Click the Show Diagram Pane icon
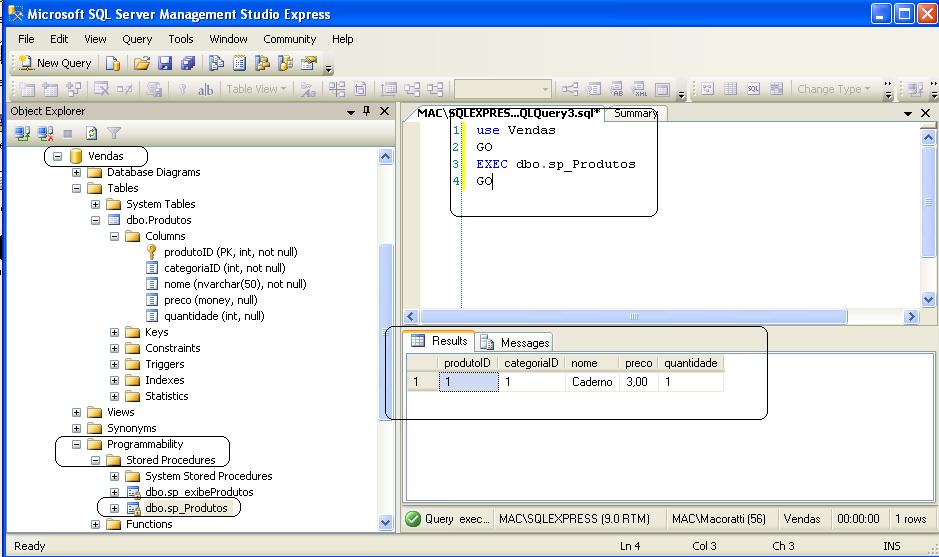This screenshot has height=557, width=939. tap(707, 89)
